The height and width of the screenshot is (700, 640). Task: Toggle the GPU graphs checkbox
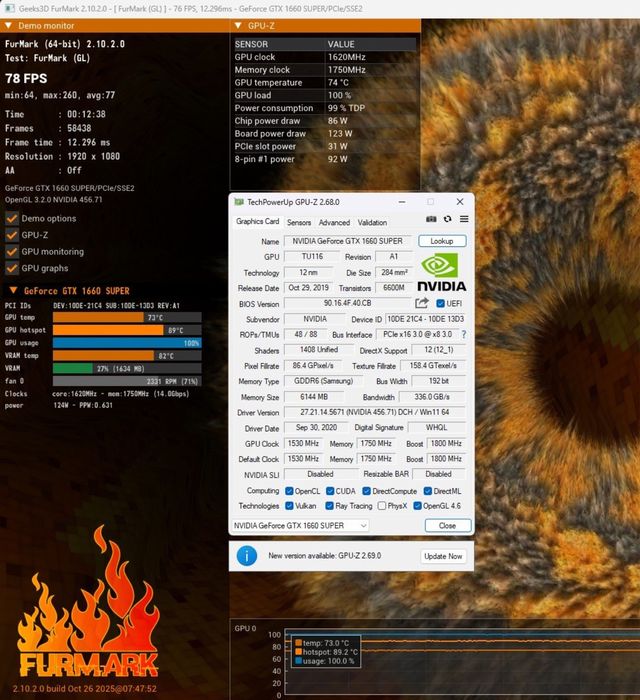12,268
